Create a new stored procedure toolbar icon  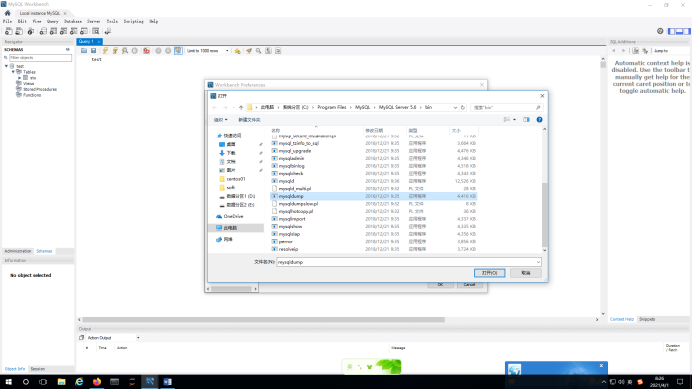73,31
